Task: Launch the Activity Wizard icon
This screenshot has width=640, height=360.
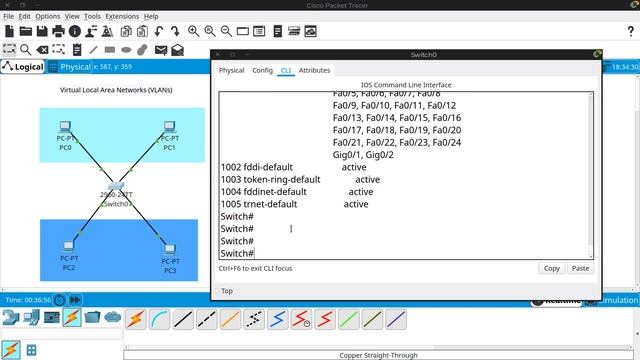Action: 107,31
